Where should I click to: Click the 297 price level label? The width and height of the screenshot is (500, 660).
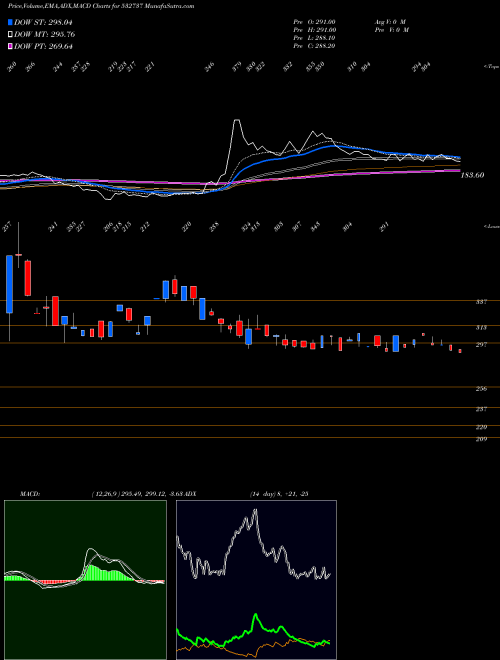[x=482, y=344]
